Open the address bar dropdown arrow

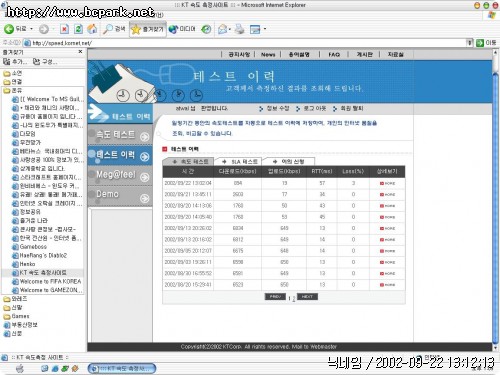pos(469,43)
